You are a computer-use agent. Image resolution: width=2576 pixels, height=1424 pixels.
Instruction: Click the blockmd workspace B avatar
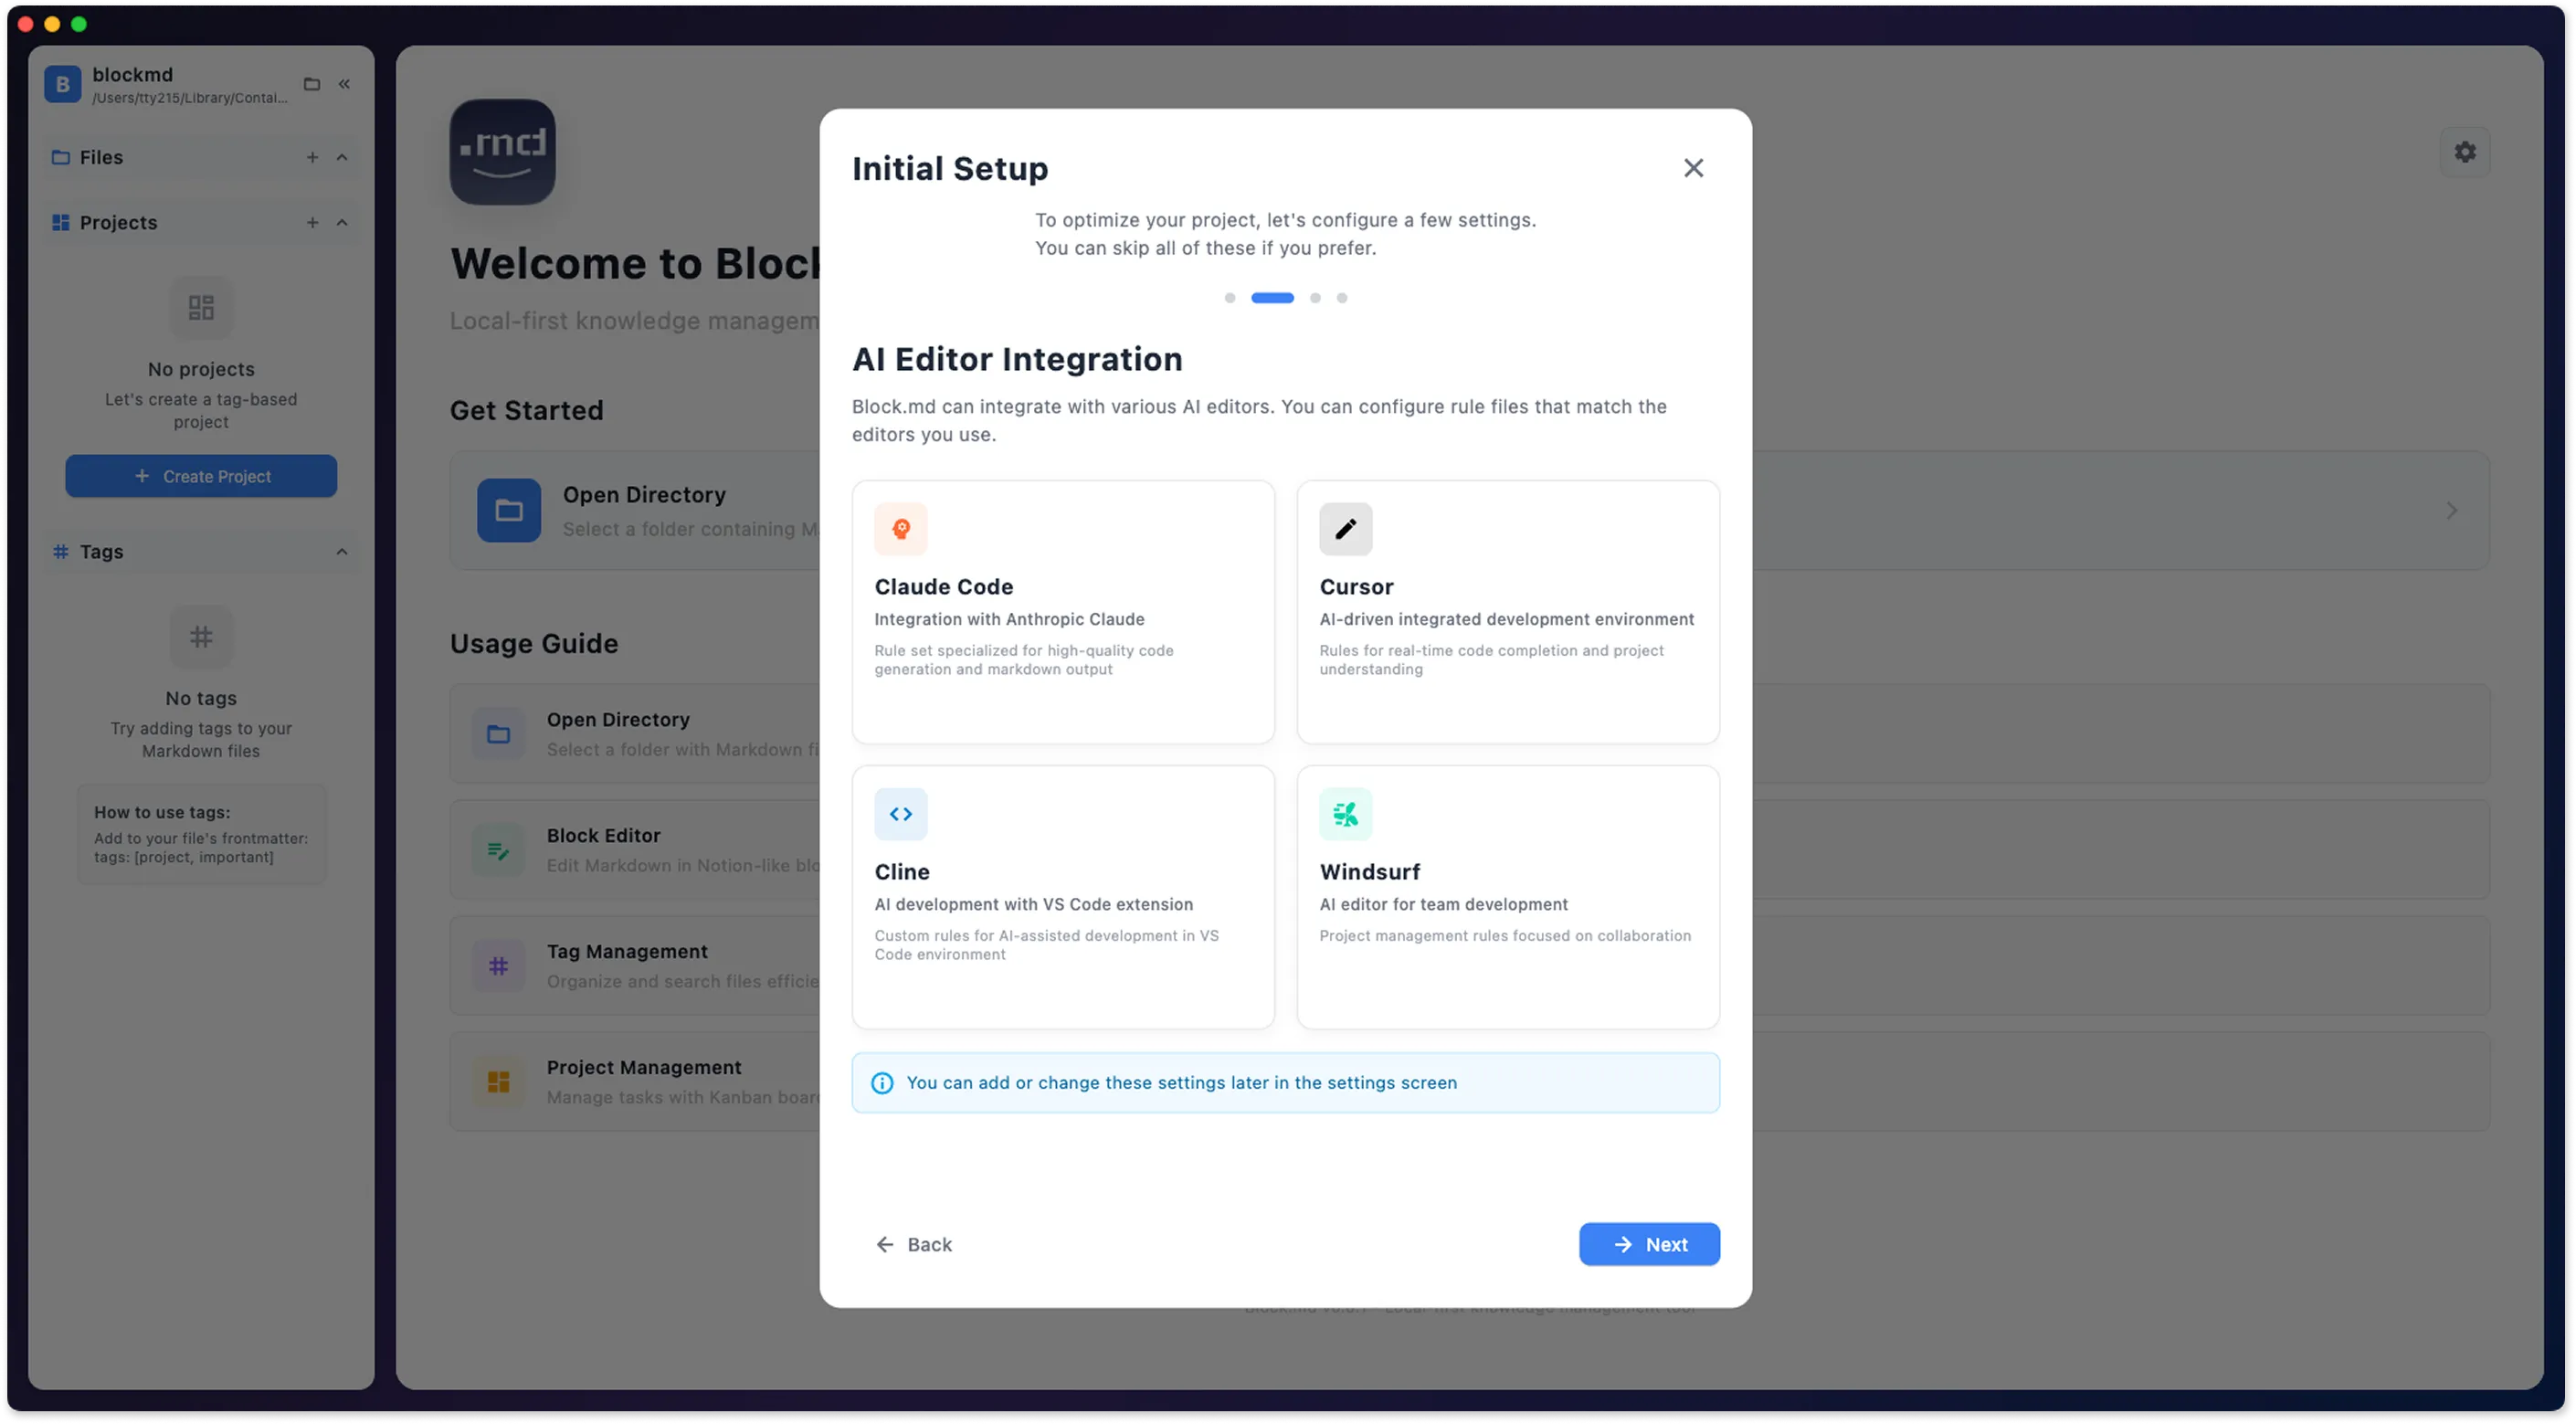[x=62, y=84]
